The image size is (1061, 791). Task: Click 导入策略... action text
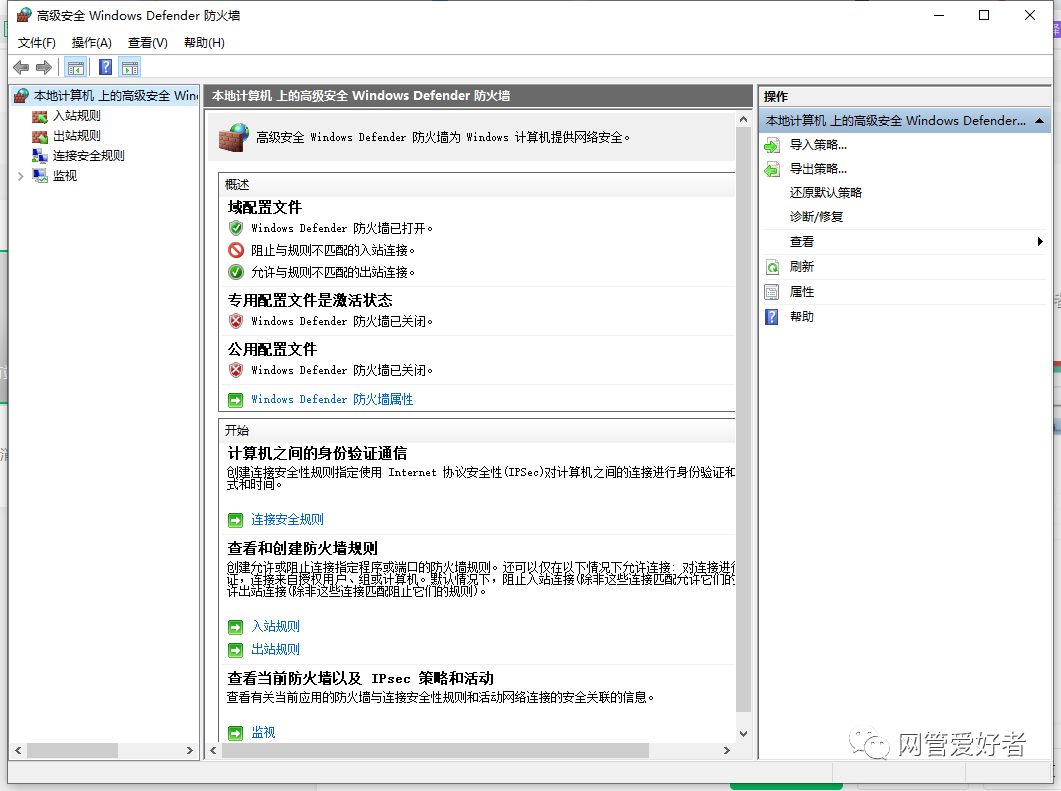click(818, 145)
